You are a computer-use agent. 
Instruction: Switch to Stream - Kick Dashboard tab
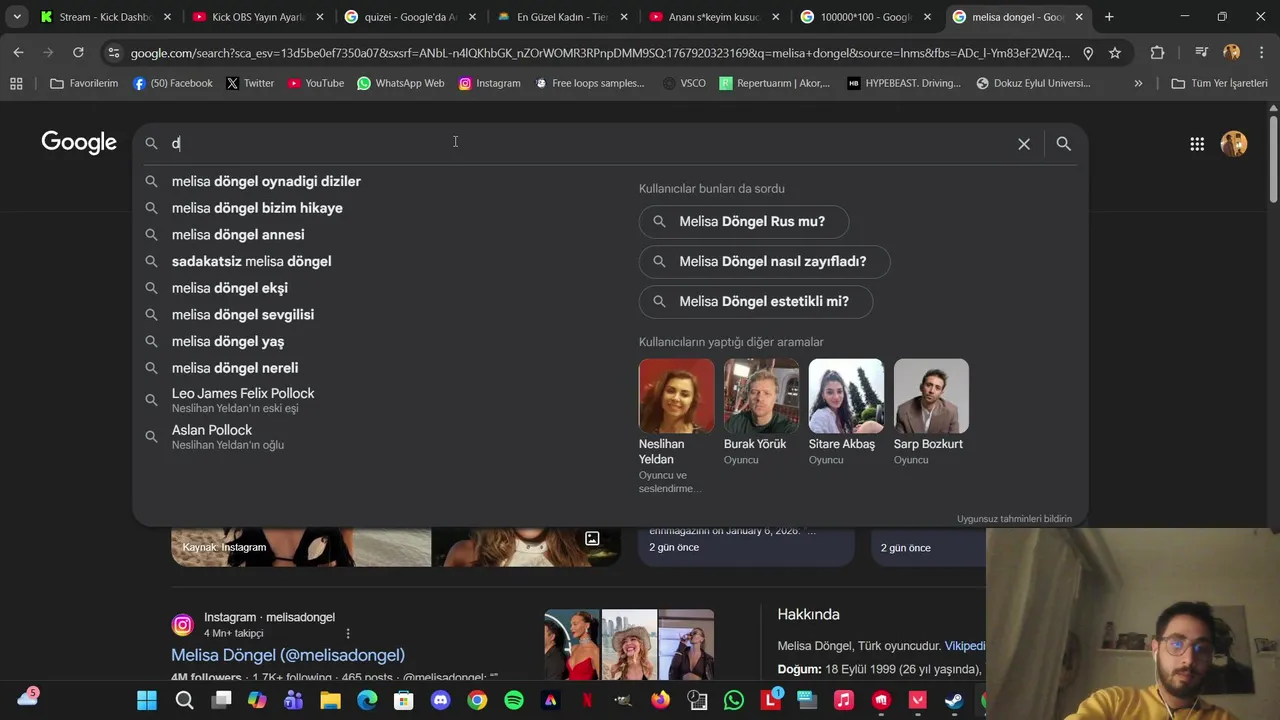coord(104,17)
